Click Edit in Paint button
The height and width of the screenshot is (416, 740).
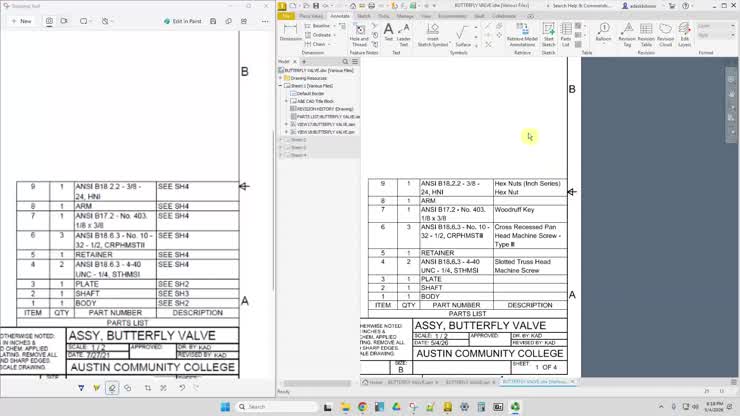183,21
